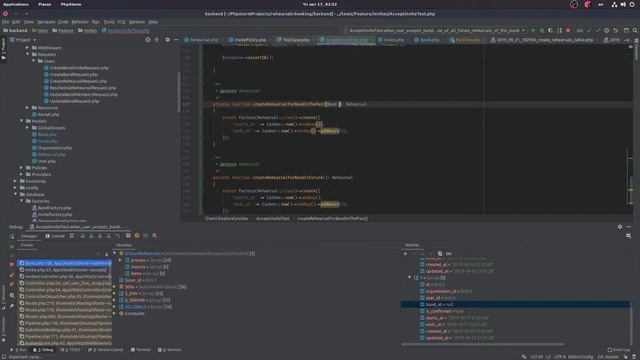The image size is (640, 360).
Task: Collapse the Requests folder in the tree
Action: [27, 54]
